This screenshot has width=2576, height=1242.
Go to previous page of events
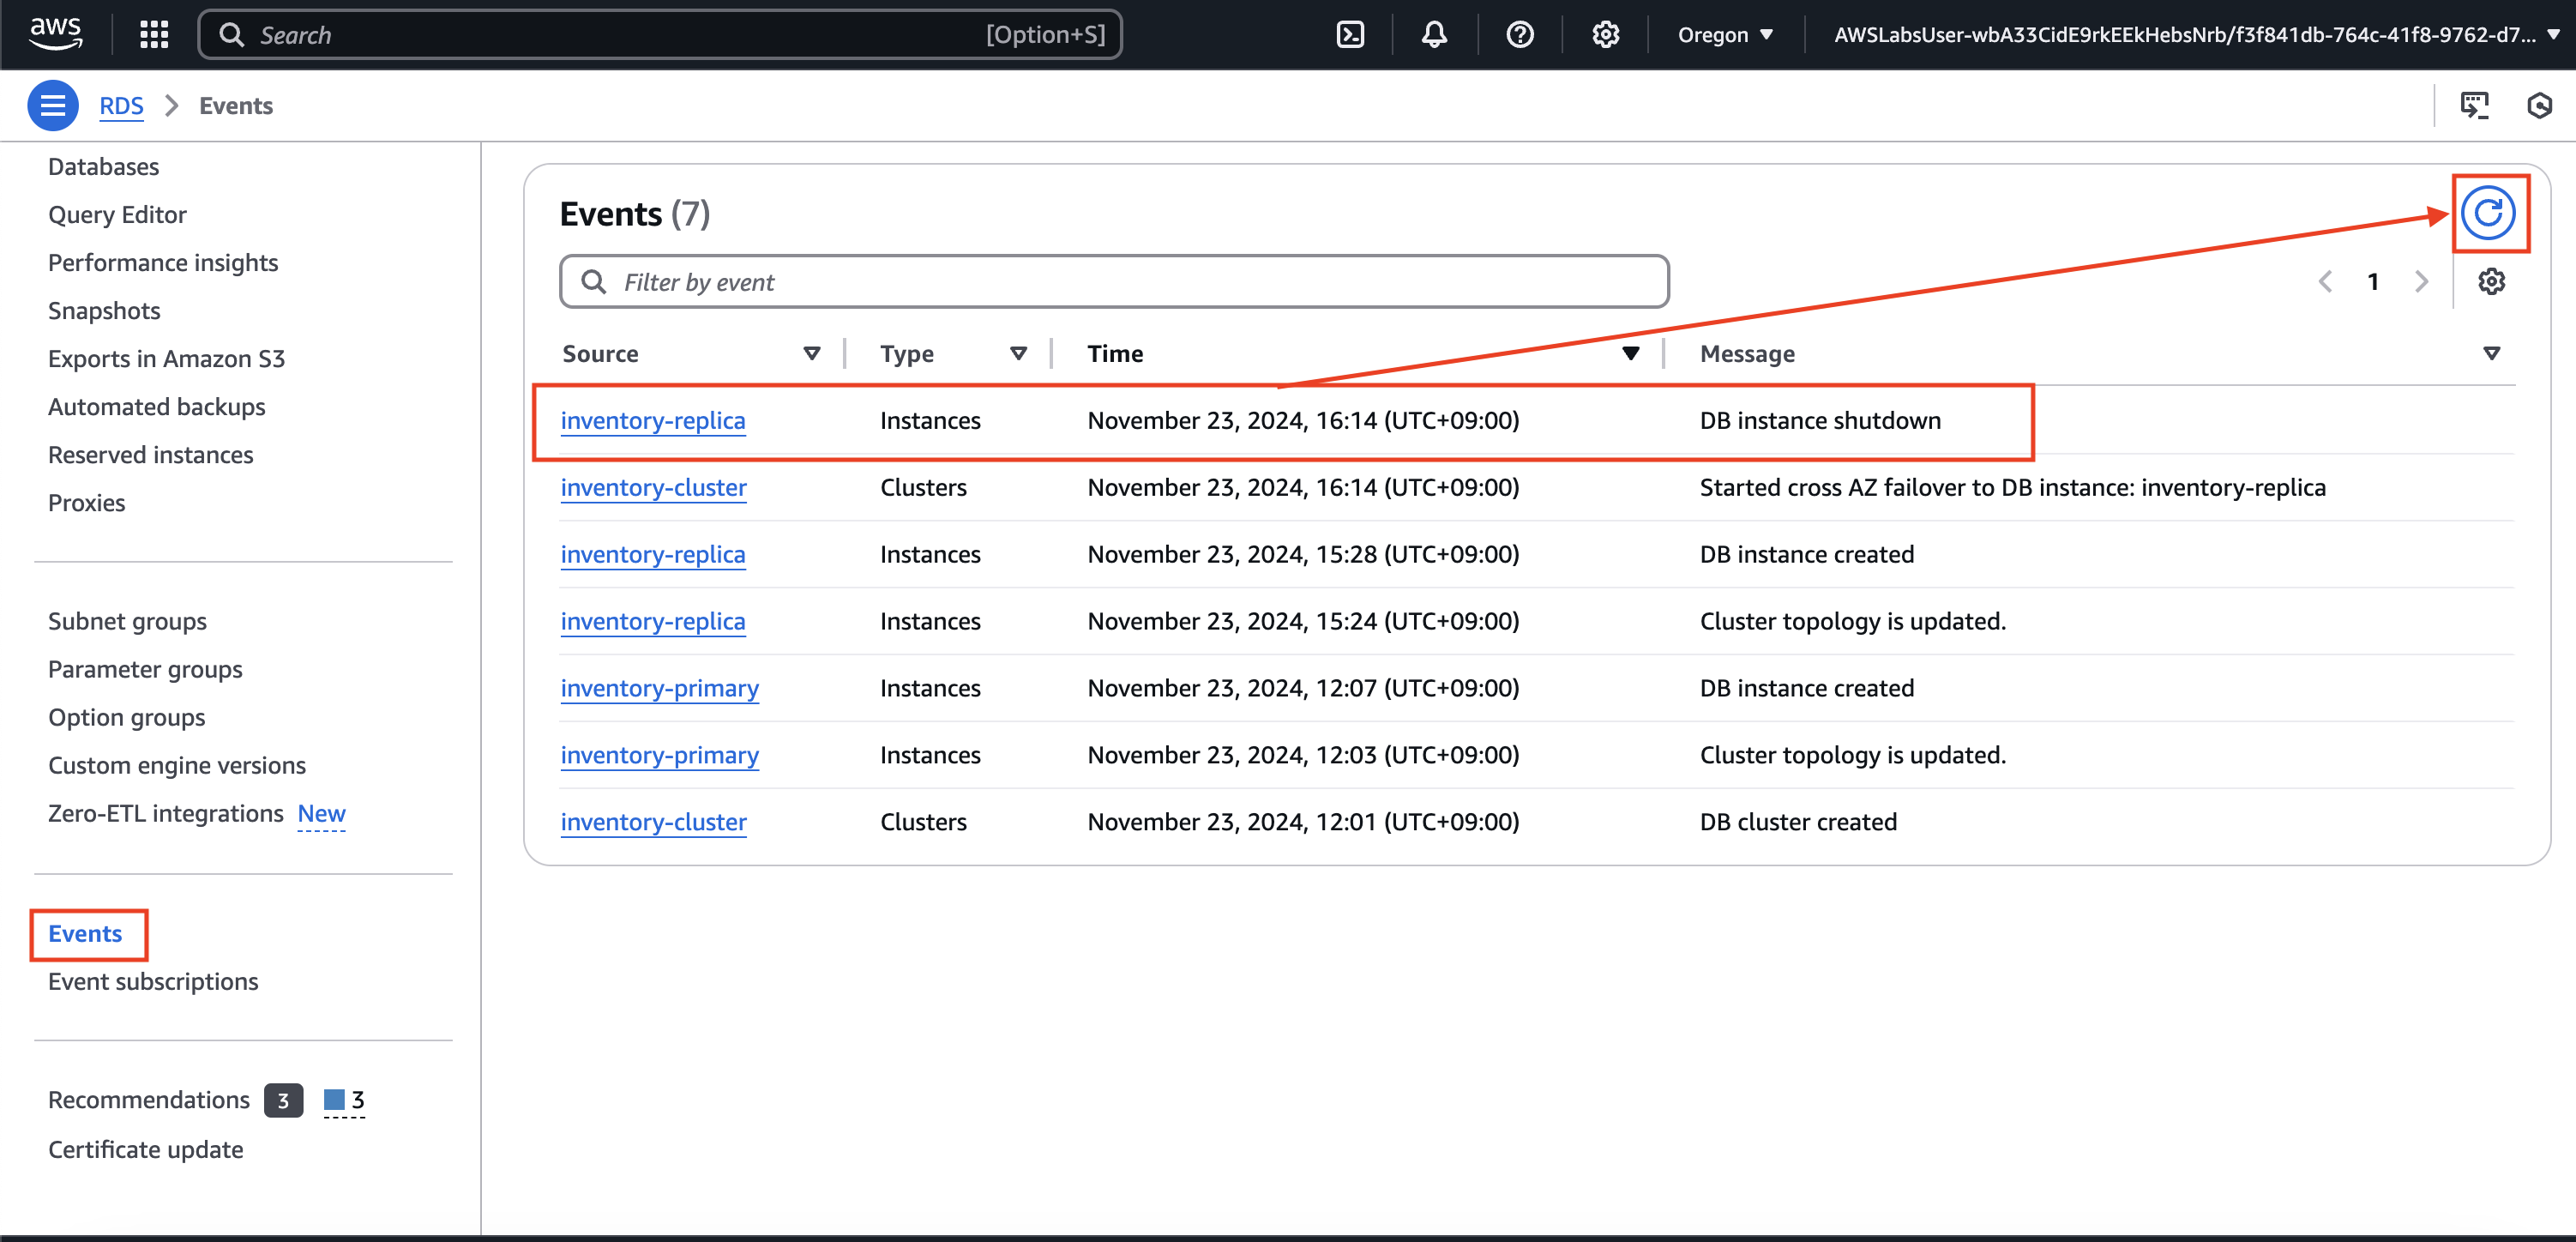(x=2326, y=282)
